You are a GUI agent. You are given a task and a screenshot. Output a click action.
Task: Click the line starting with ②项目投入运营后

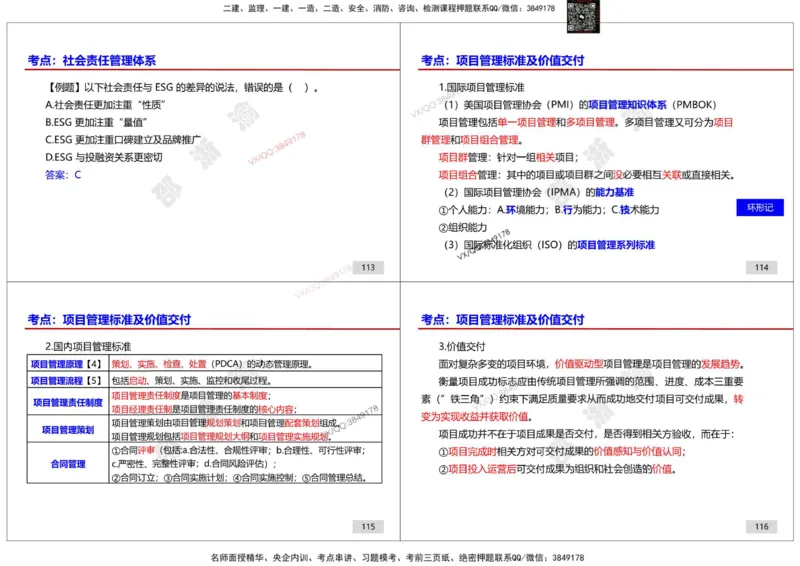click(x=558, y=469)
